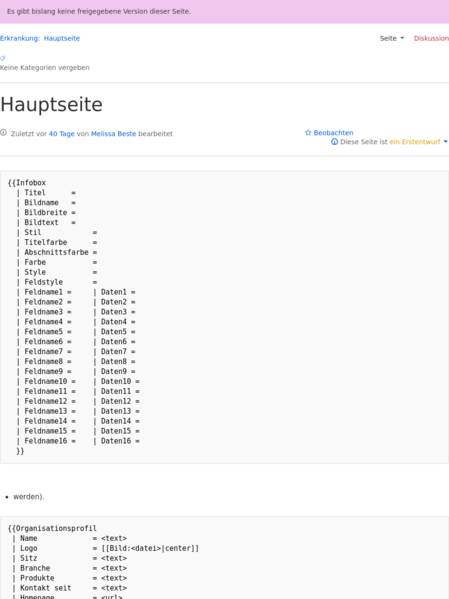449x599 pixels.
Task: Click the pink 'keine freigegebene Version' notice banner
Action: [224, 11]
